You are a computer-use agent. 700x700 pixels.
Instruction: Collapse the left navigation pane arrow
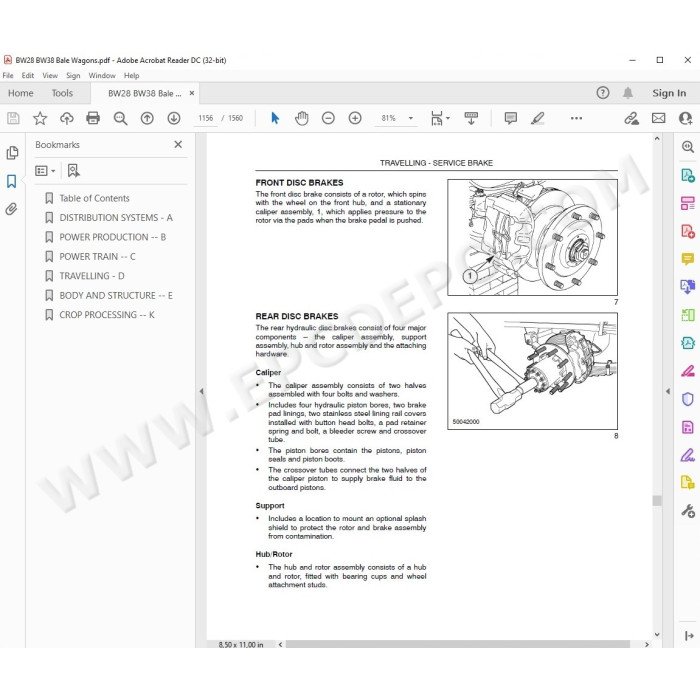click(201, 391)
